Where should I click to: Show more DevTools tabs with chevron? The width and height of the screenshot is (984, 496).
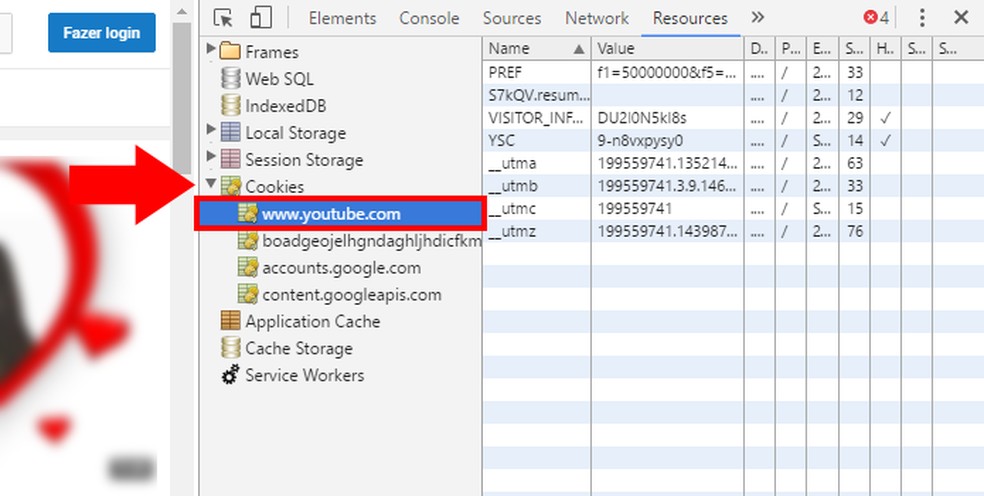point(757,18)
